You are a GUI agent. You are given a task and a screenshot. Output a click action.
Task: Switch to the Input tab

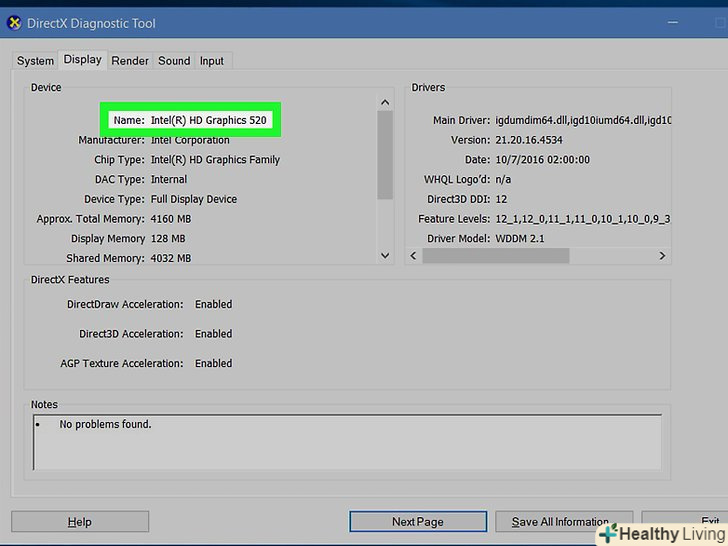coord(212,61)
